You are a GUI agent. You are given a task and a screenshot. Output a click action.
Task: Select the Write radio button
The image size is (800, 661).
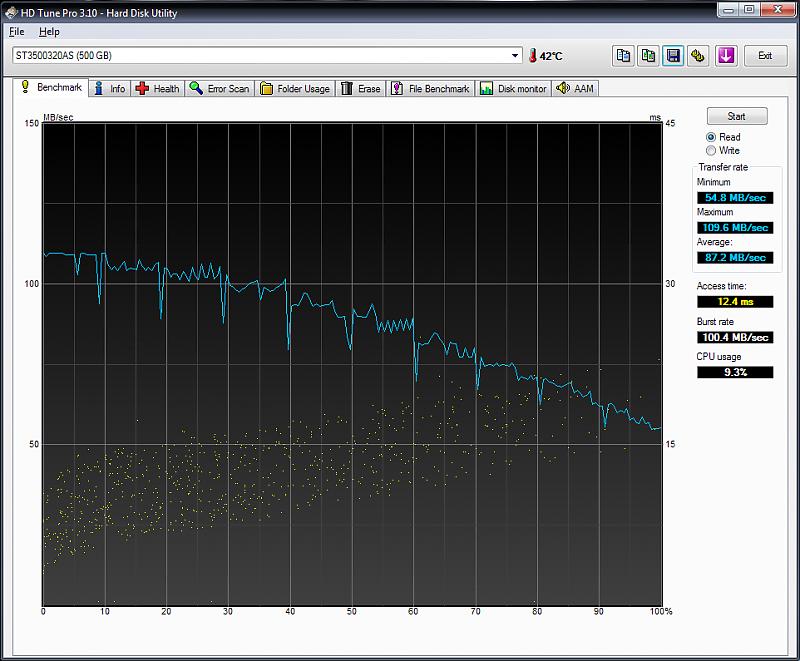point(711,150)
